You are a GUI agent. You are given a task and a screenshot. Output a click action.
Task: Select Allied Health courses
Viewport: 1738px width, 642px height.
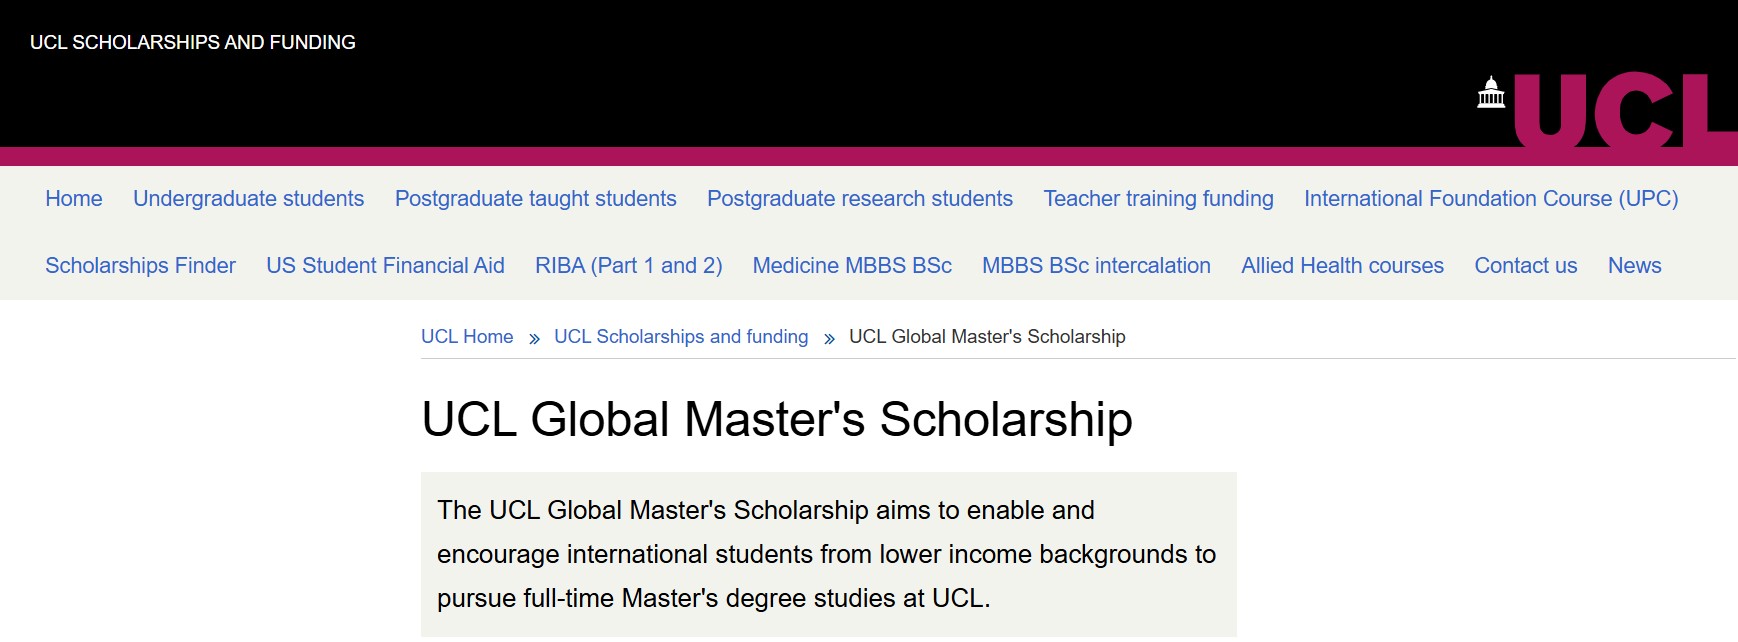pyautogui.click(x=1342, y=265)
